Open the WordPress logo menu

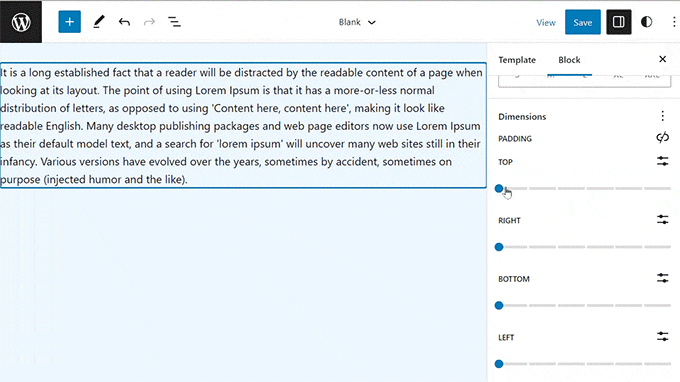[x=21, y=22]
